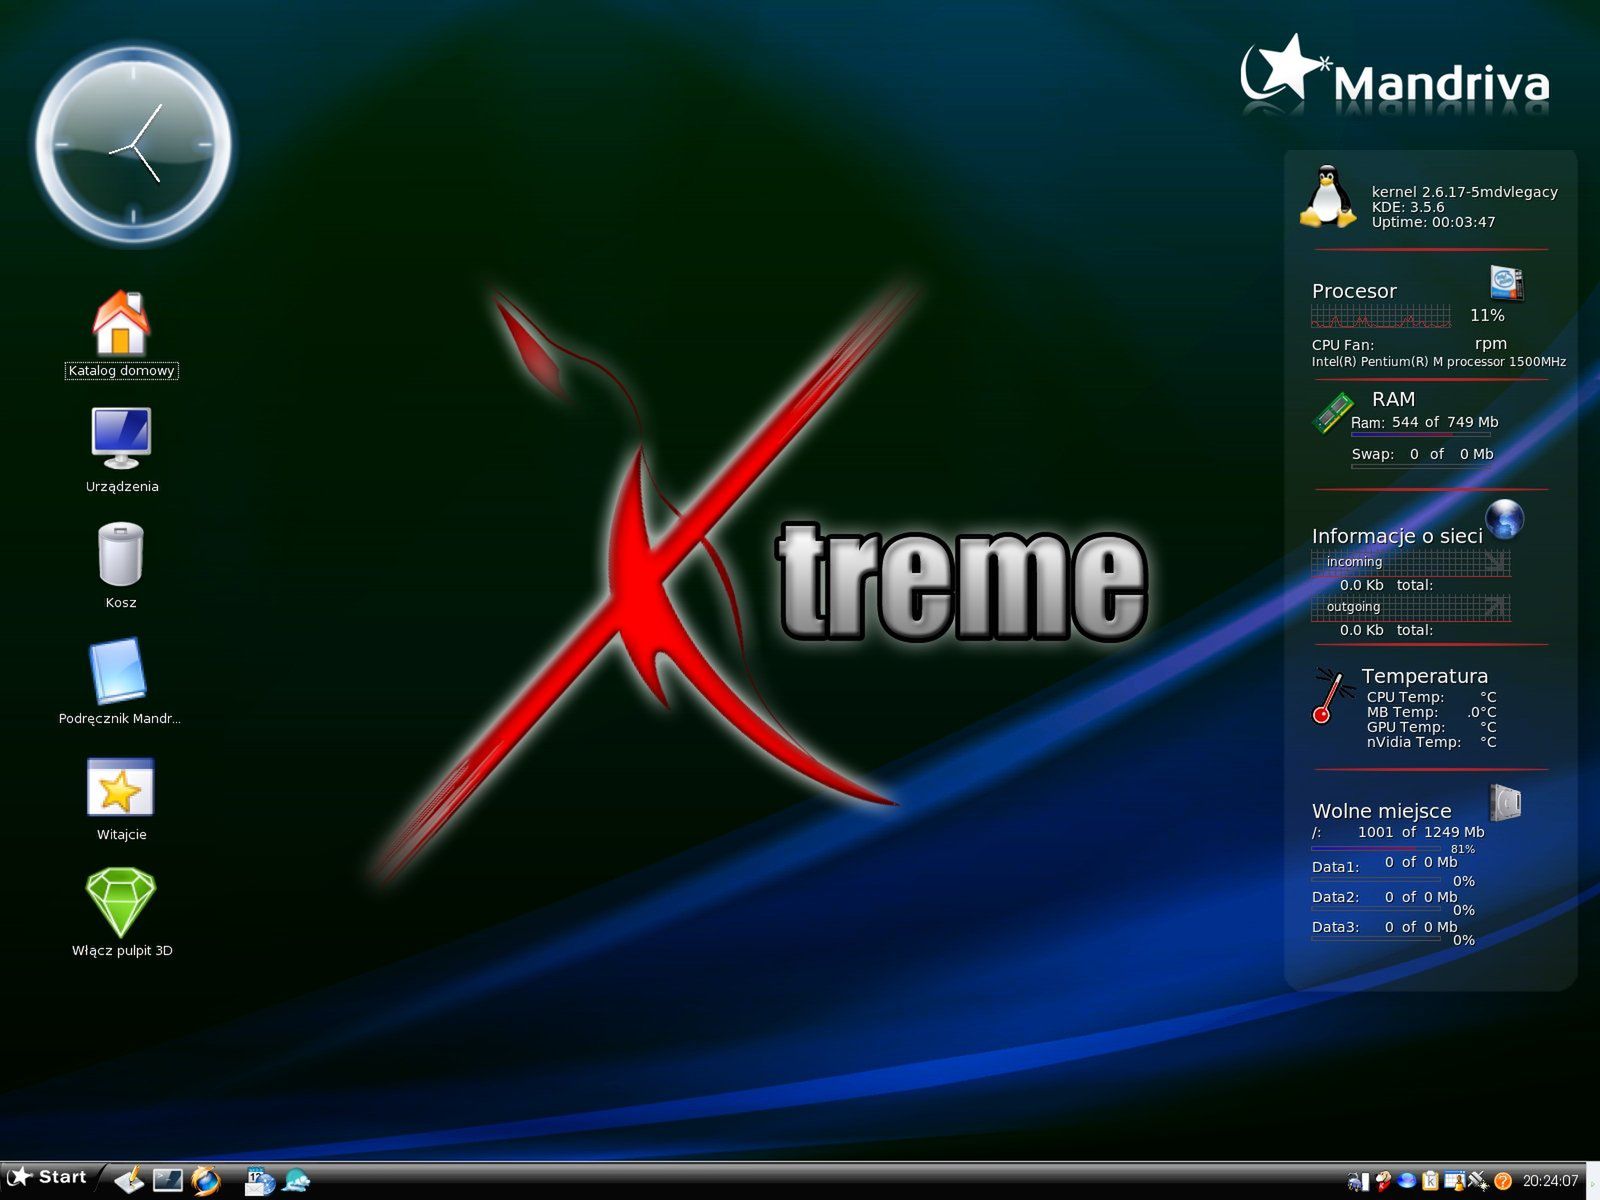Image resolution: width=1600 pixels, height=1200 pixels.
Task: Click the Data3: 0 of 0 Mb row
Action: (1384, 927)
